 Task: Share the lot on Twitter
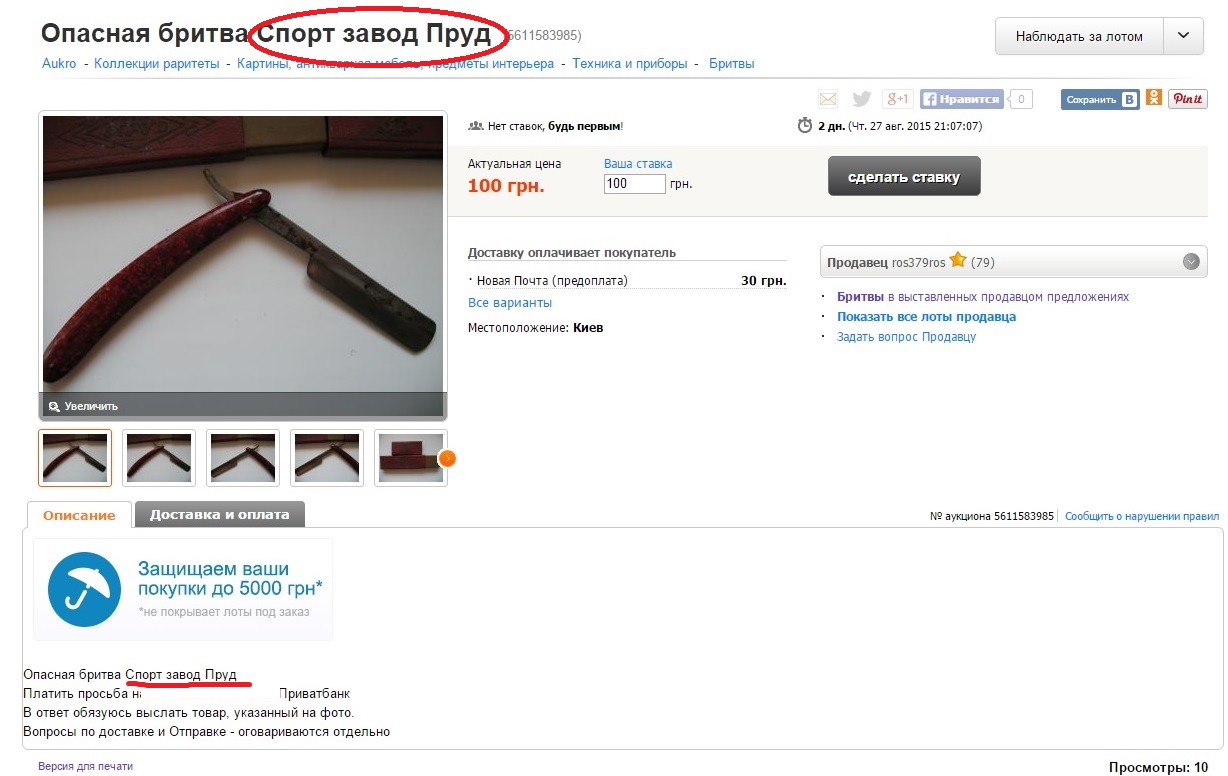point(861,99)
